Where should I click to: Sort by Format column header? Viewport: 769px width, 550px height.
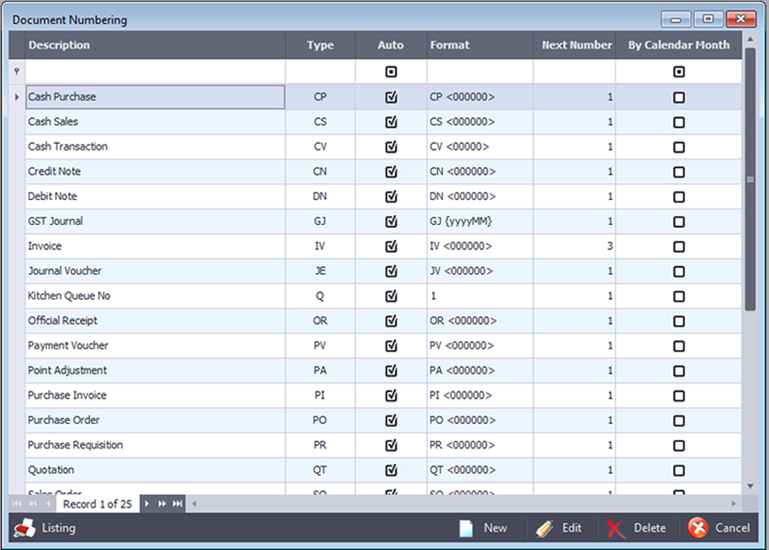[x=480, y=45]
